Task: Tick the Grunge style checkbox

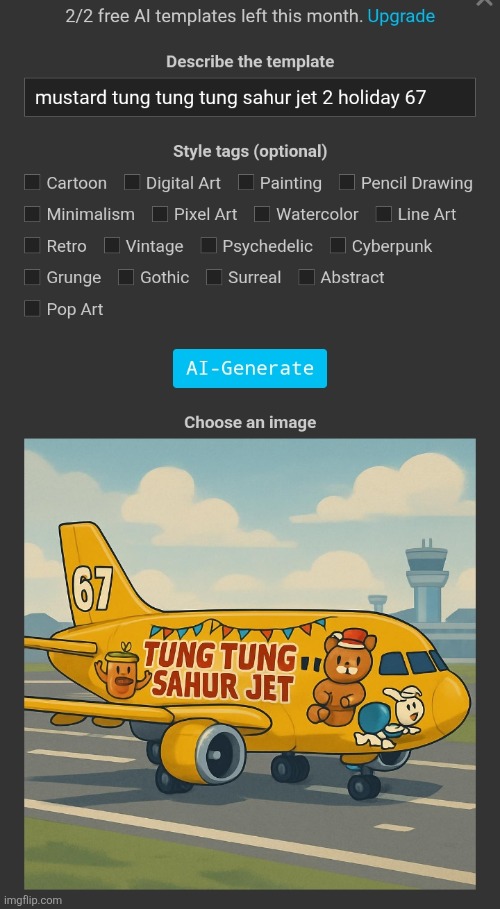Action: coord(32,277)
